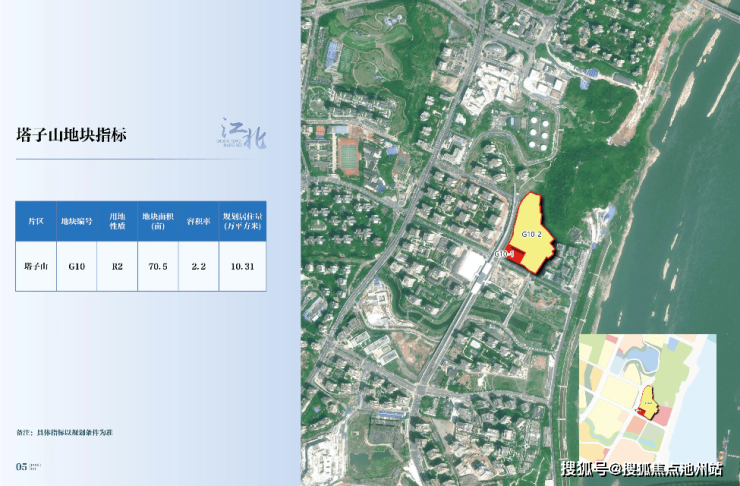Select the yellow G10-2 parcel on map
Screen dimensions: 740x486
[x=532, y=232]
